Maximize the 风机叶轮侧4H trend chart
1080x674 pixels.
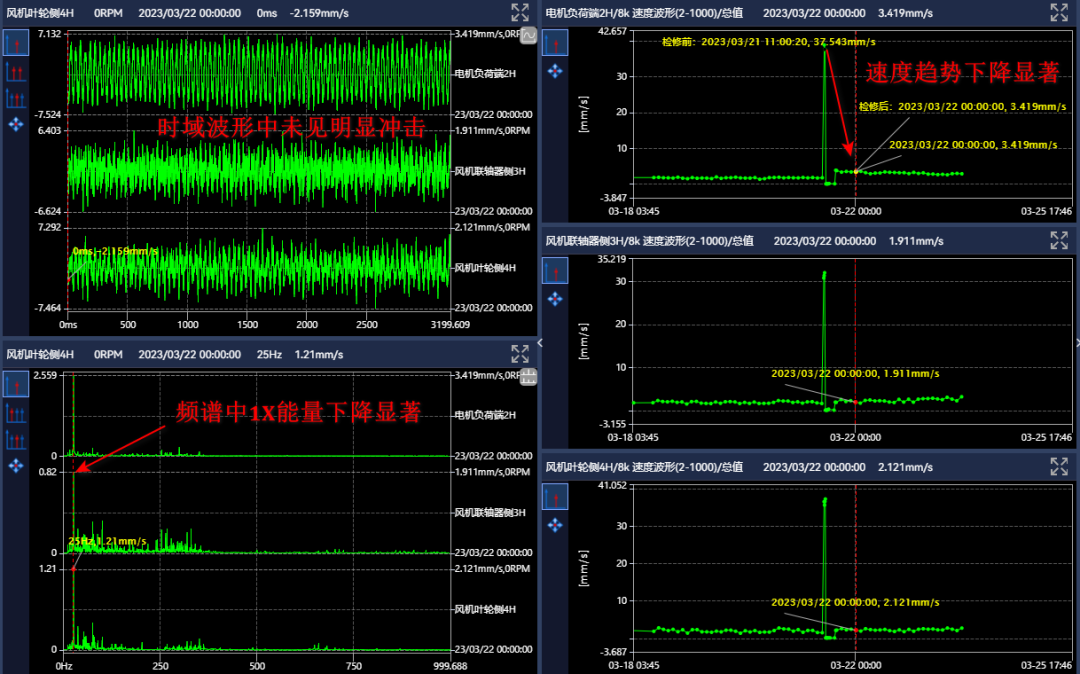1059,467
